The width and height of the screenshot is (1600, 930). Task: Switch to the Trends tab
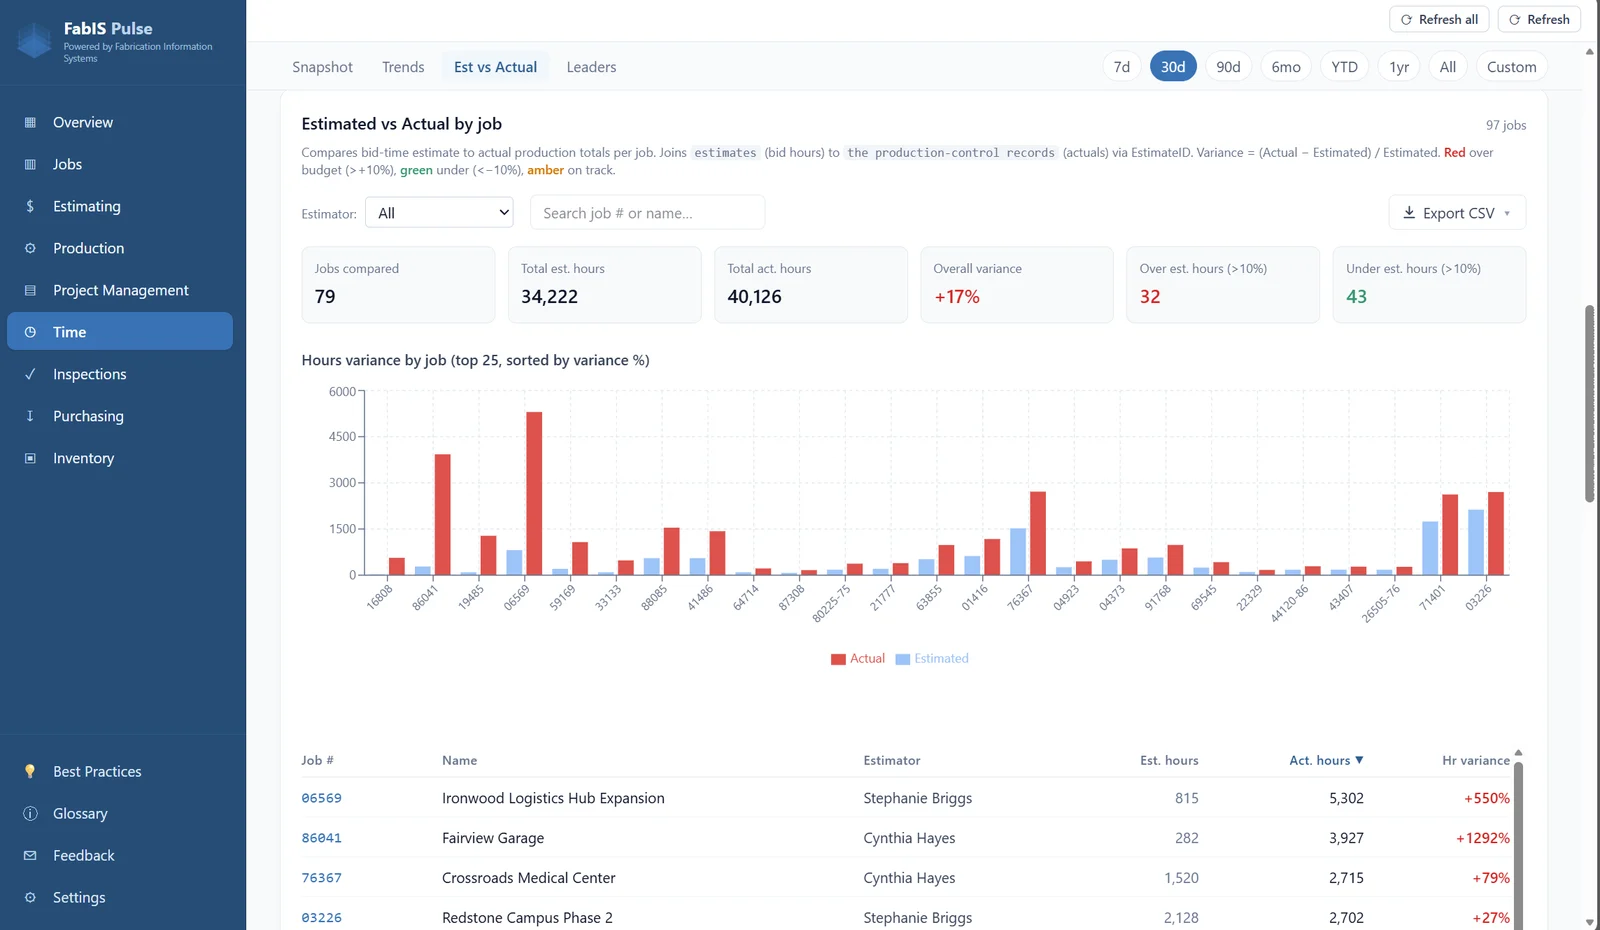pyautogui.click(x=403, y=67)
